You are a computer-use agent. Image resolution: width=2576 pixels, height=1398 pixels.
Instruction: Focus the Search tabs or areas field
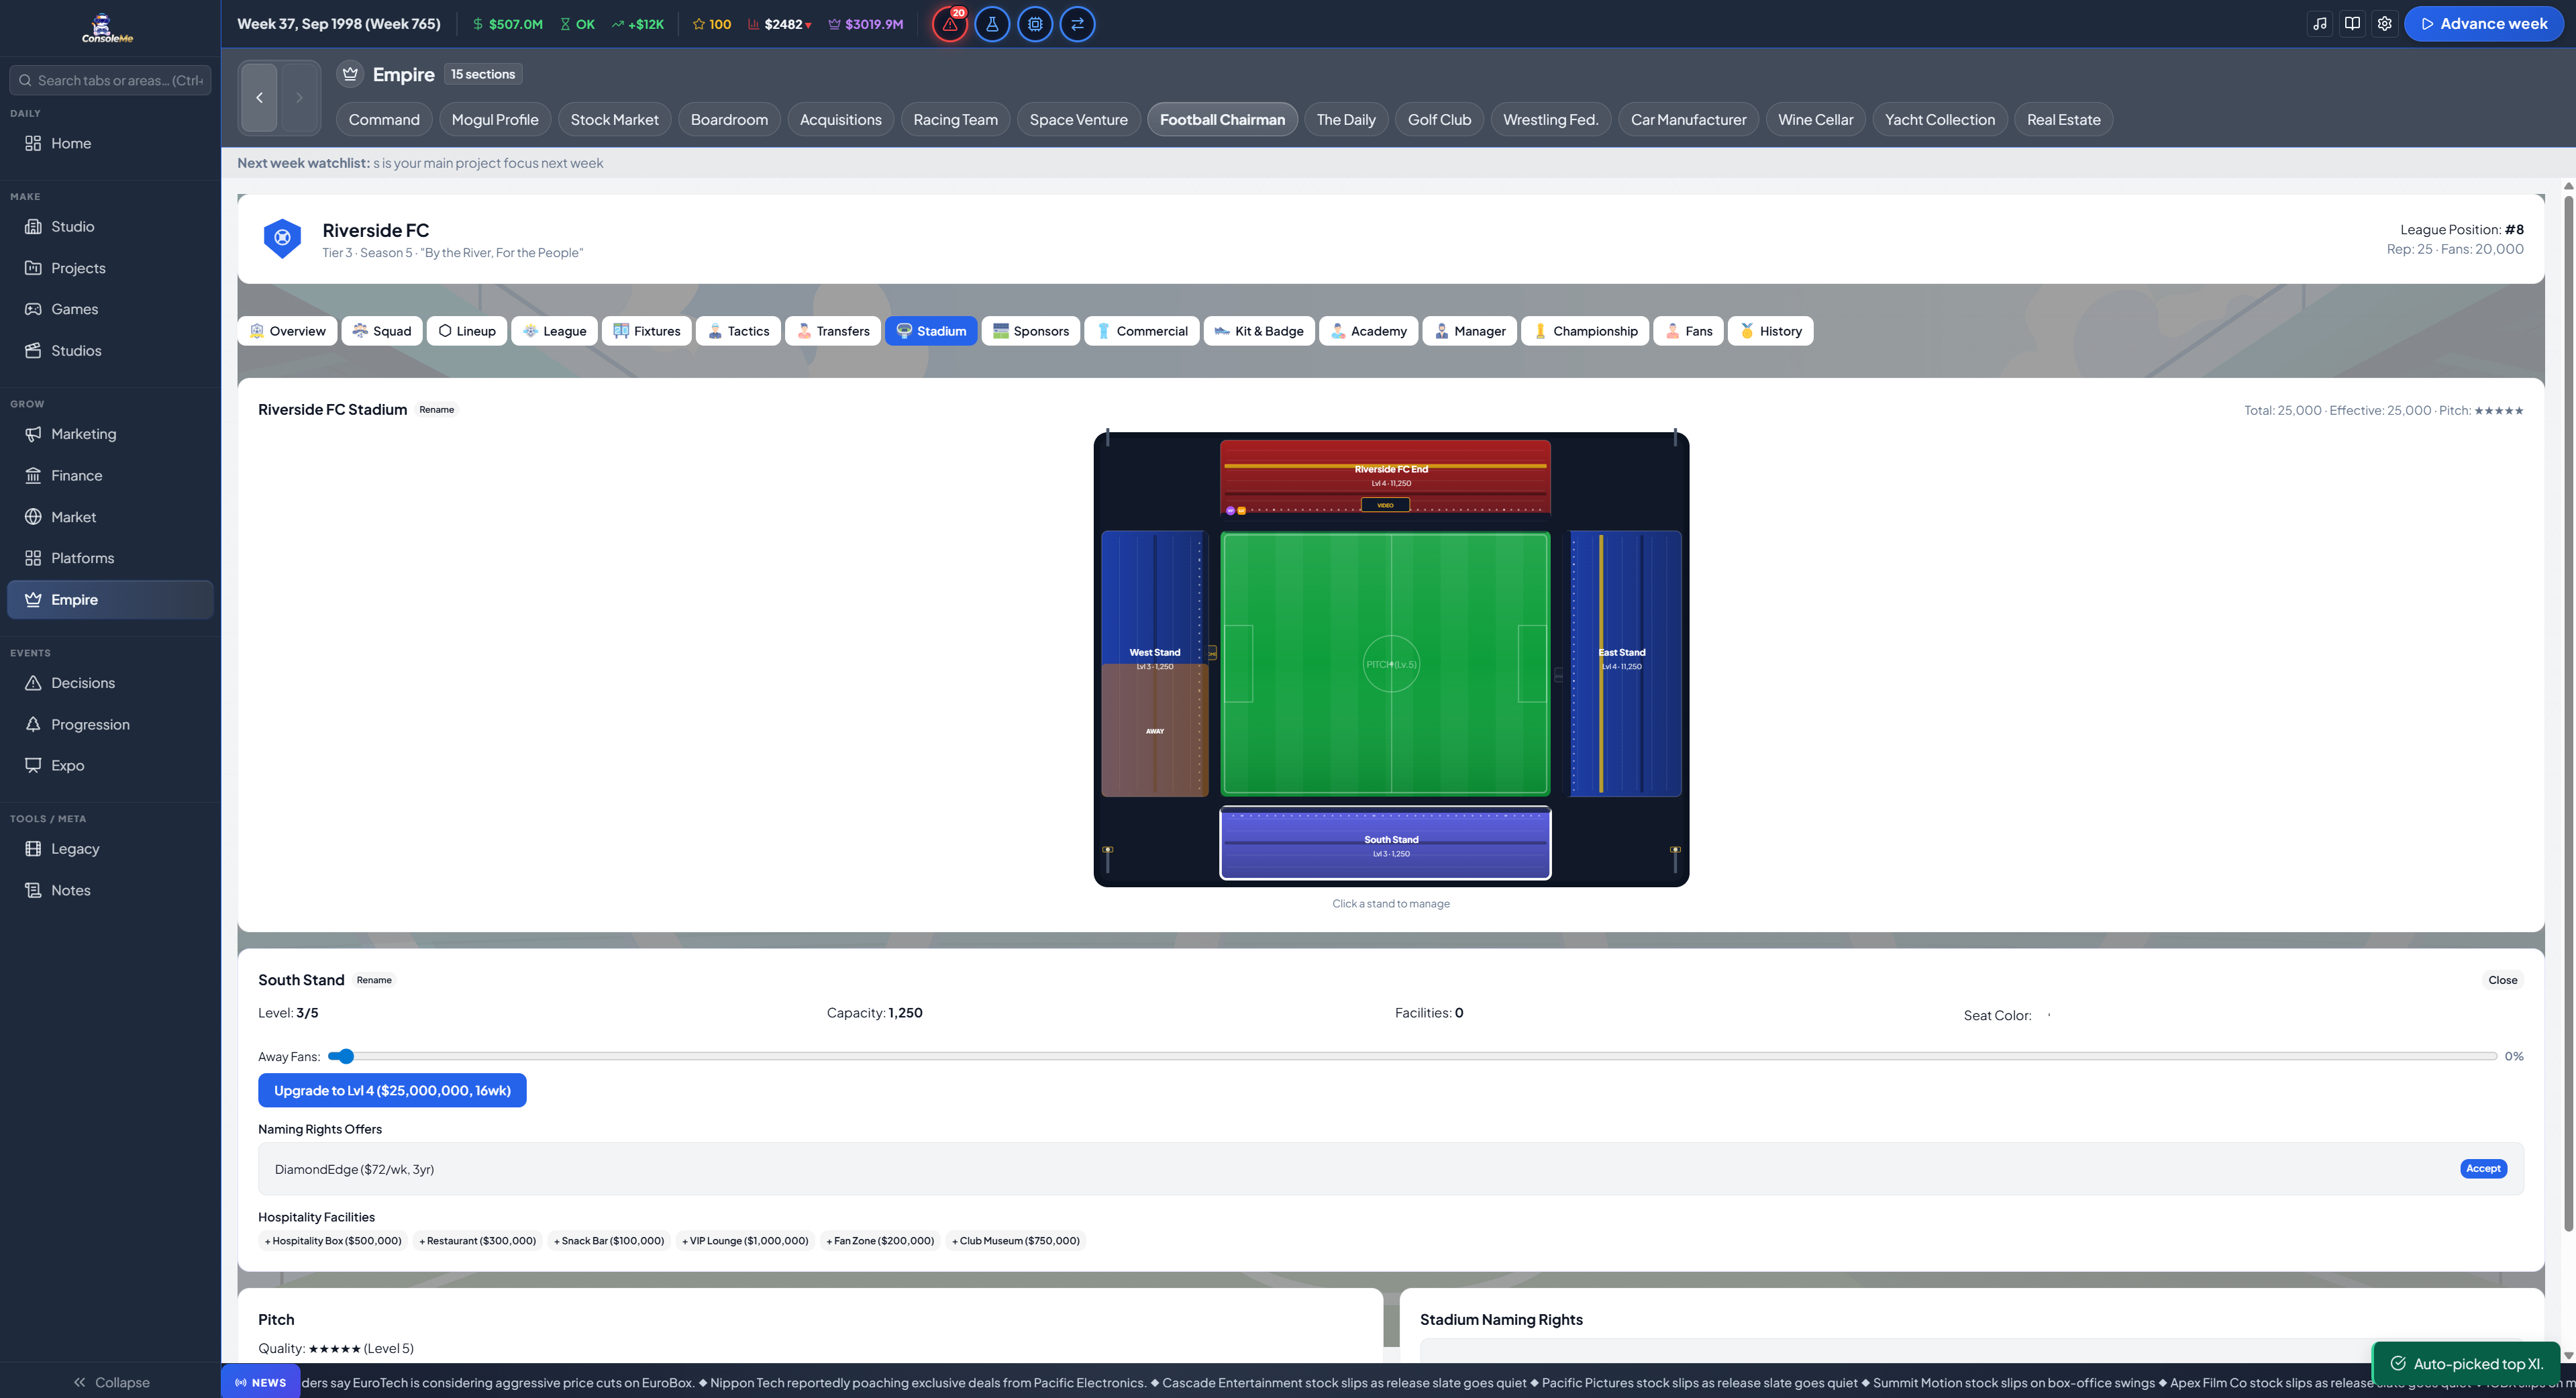[x=110, y=80]
